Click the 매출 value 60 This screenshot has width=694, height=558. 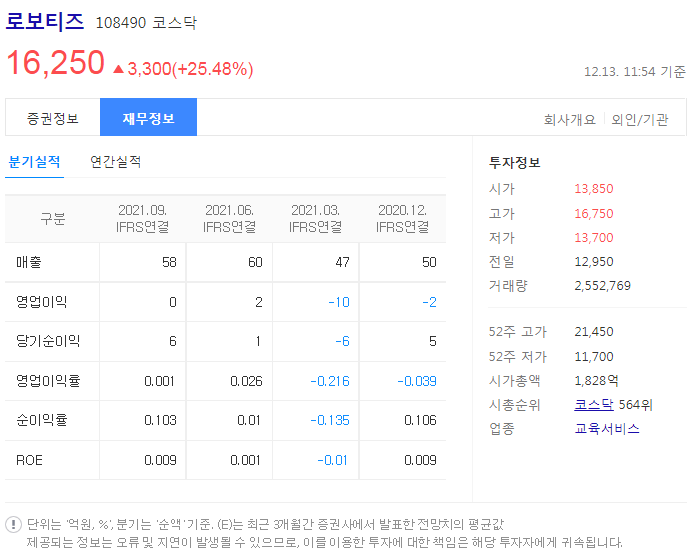(x=255, y=262)
